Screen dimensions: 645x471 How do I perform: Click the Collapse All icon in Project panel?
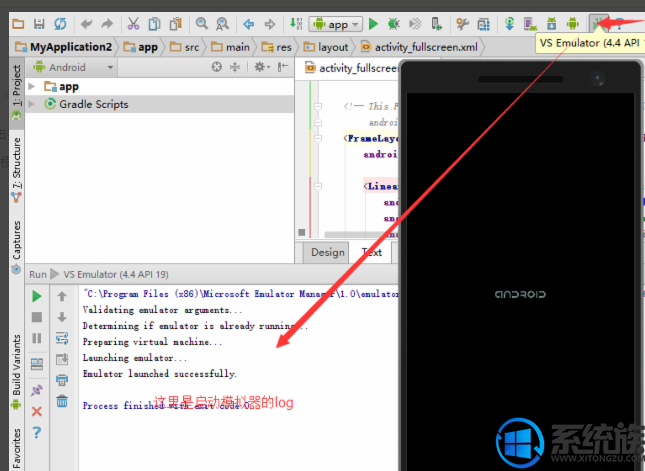pyautogui.click(x=235, y=67)
